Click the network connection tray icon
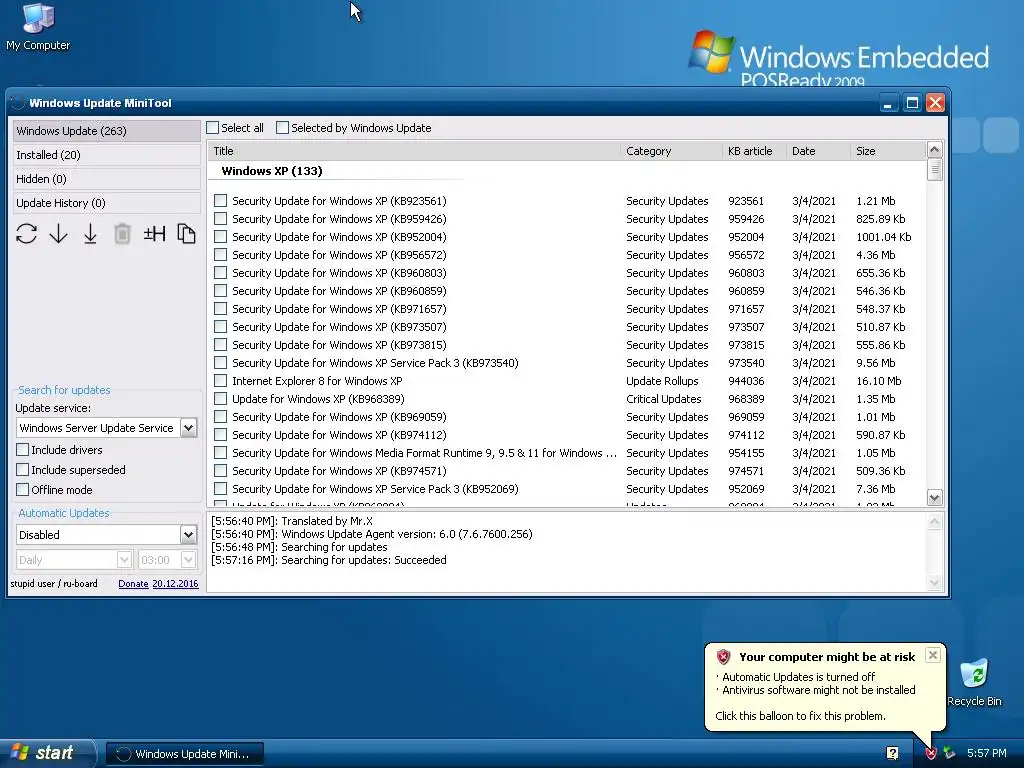1024x768 pixels. [950, 753]
